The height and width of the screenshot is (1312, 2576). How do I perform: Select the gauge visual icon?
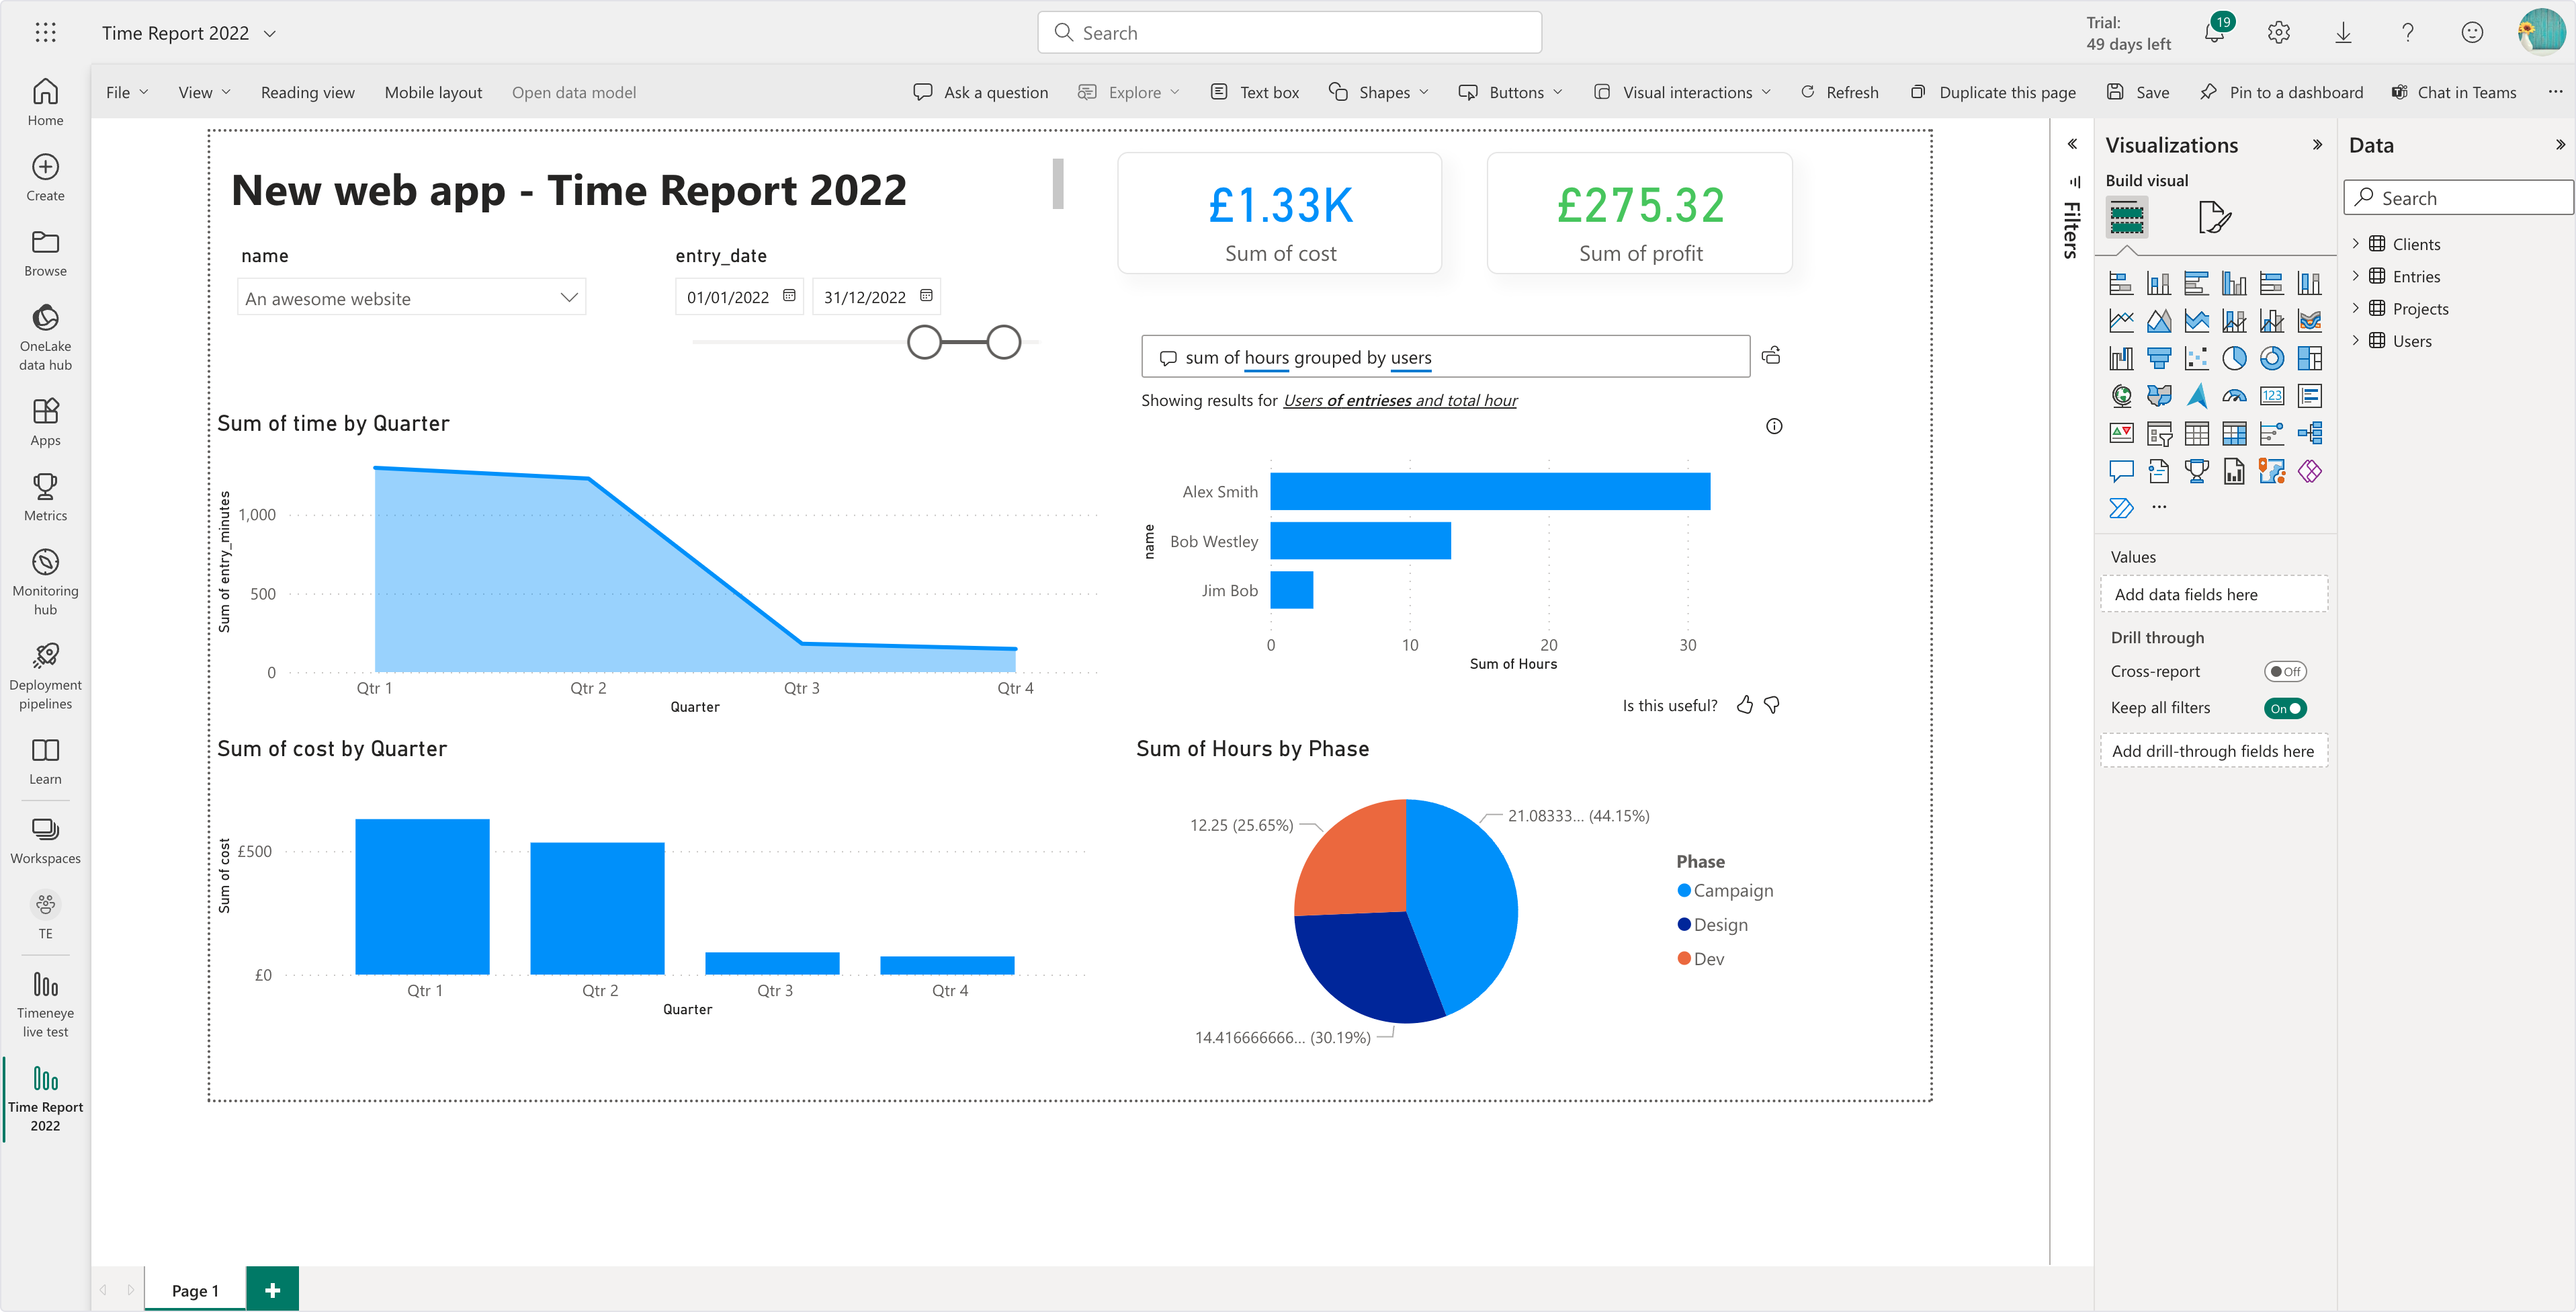(x=2235, y=397)
